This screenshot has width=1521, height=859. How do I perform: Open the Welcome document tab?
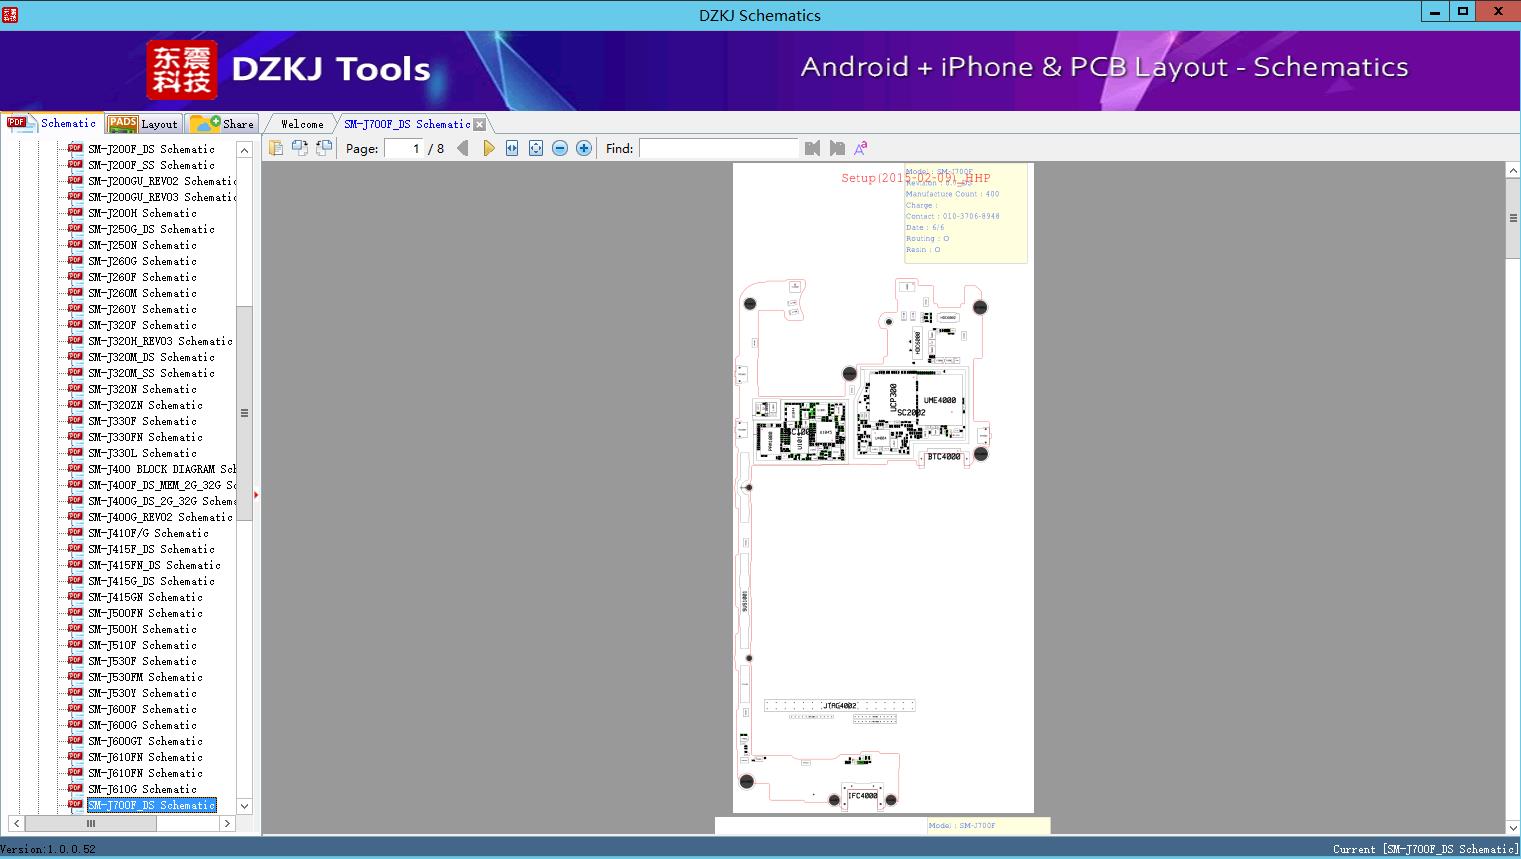pos(302,124)
